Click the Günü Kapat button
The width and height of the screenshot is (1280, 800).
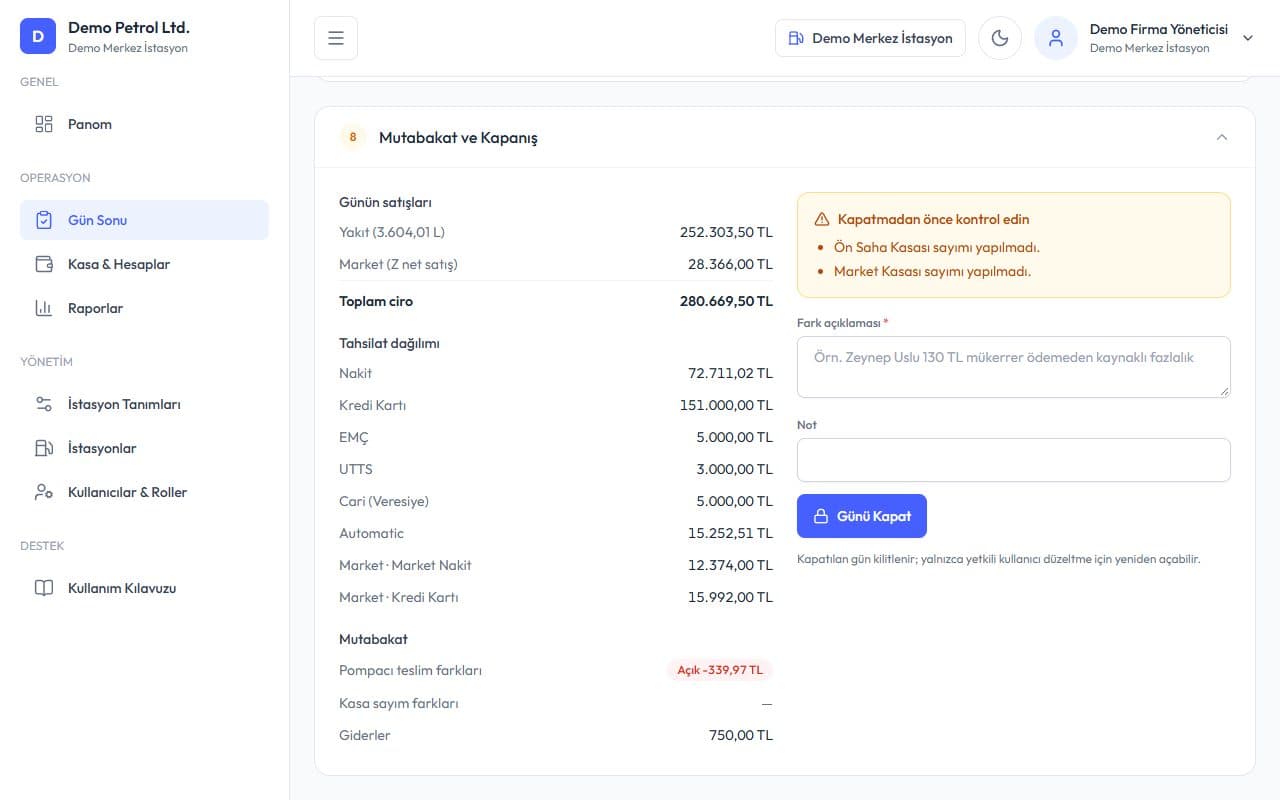(862, 516)
